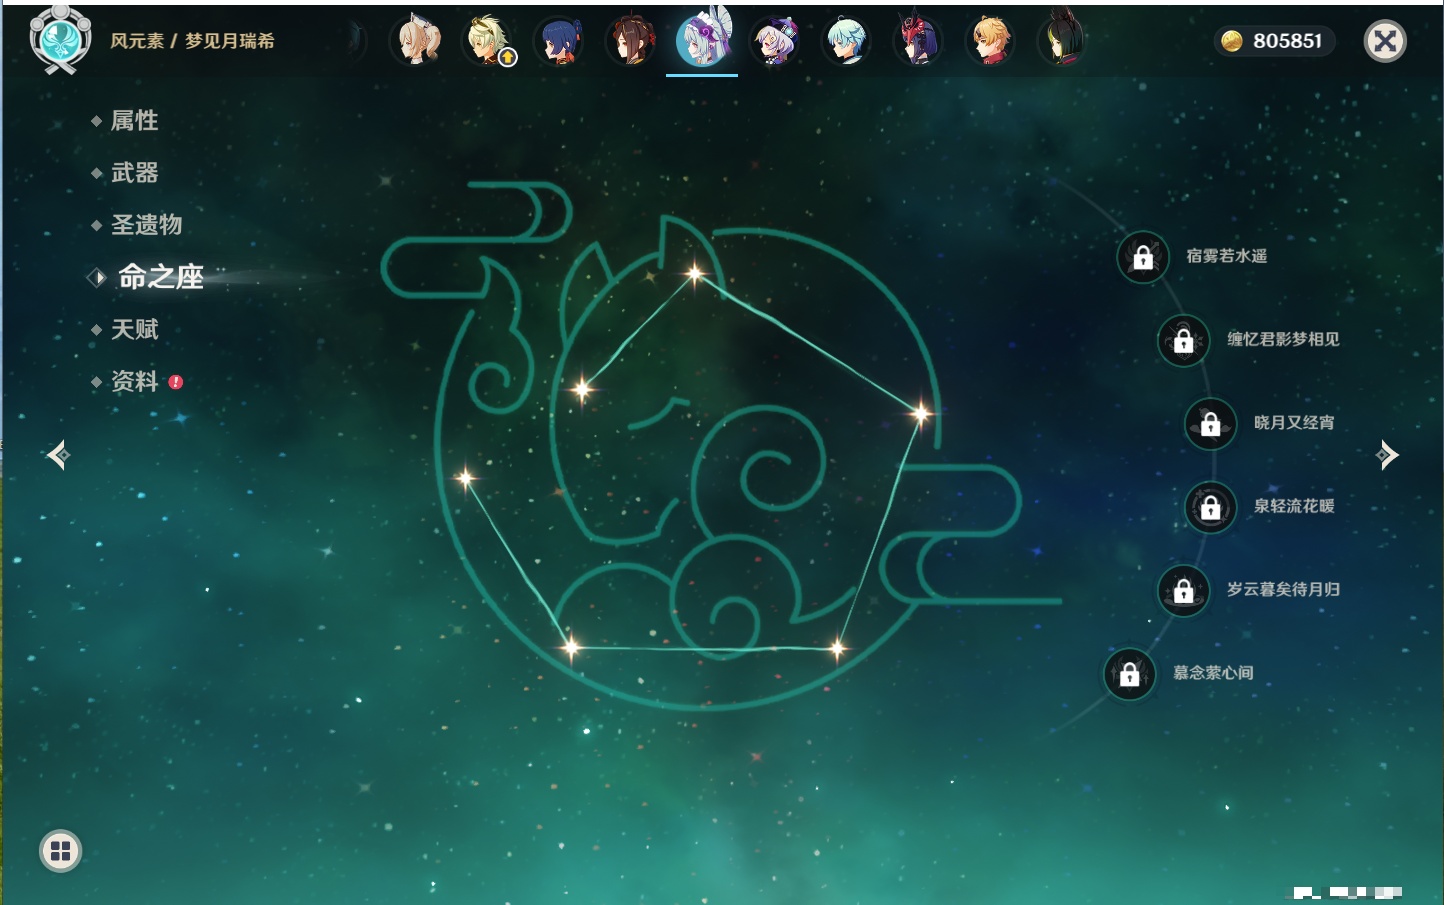Viewport: 1444px width, 905px height.
Task: Select the blonde ponytail character portrait
Action: point(417,41)
